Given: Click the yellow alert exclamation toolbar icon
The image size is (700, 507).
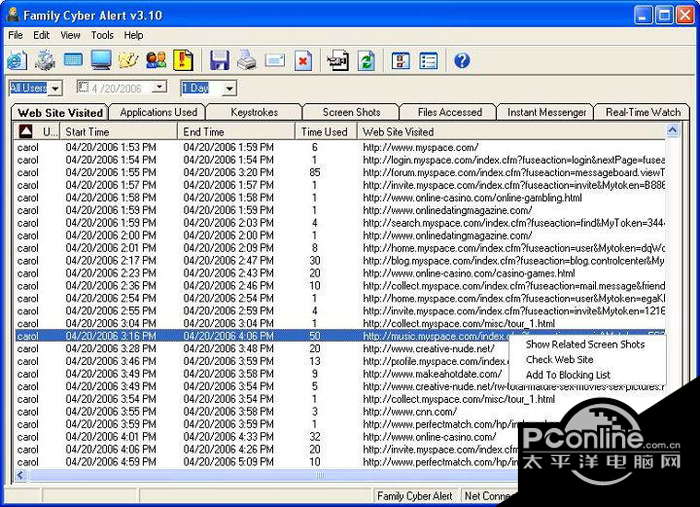Looking at the screenshot, I should coord(183,60).
